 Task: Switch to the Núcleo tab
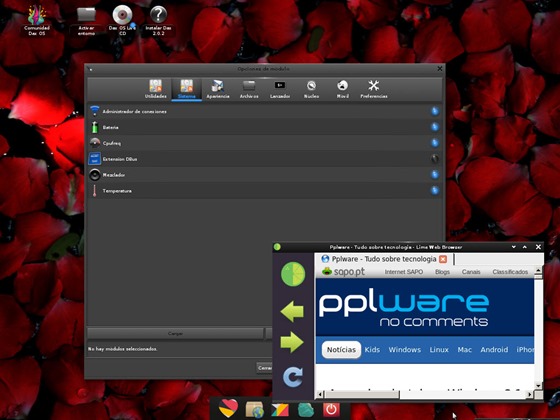(311, 89)
